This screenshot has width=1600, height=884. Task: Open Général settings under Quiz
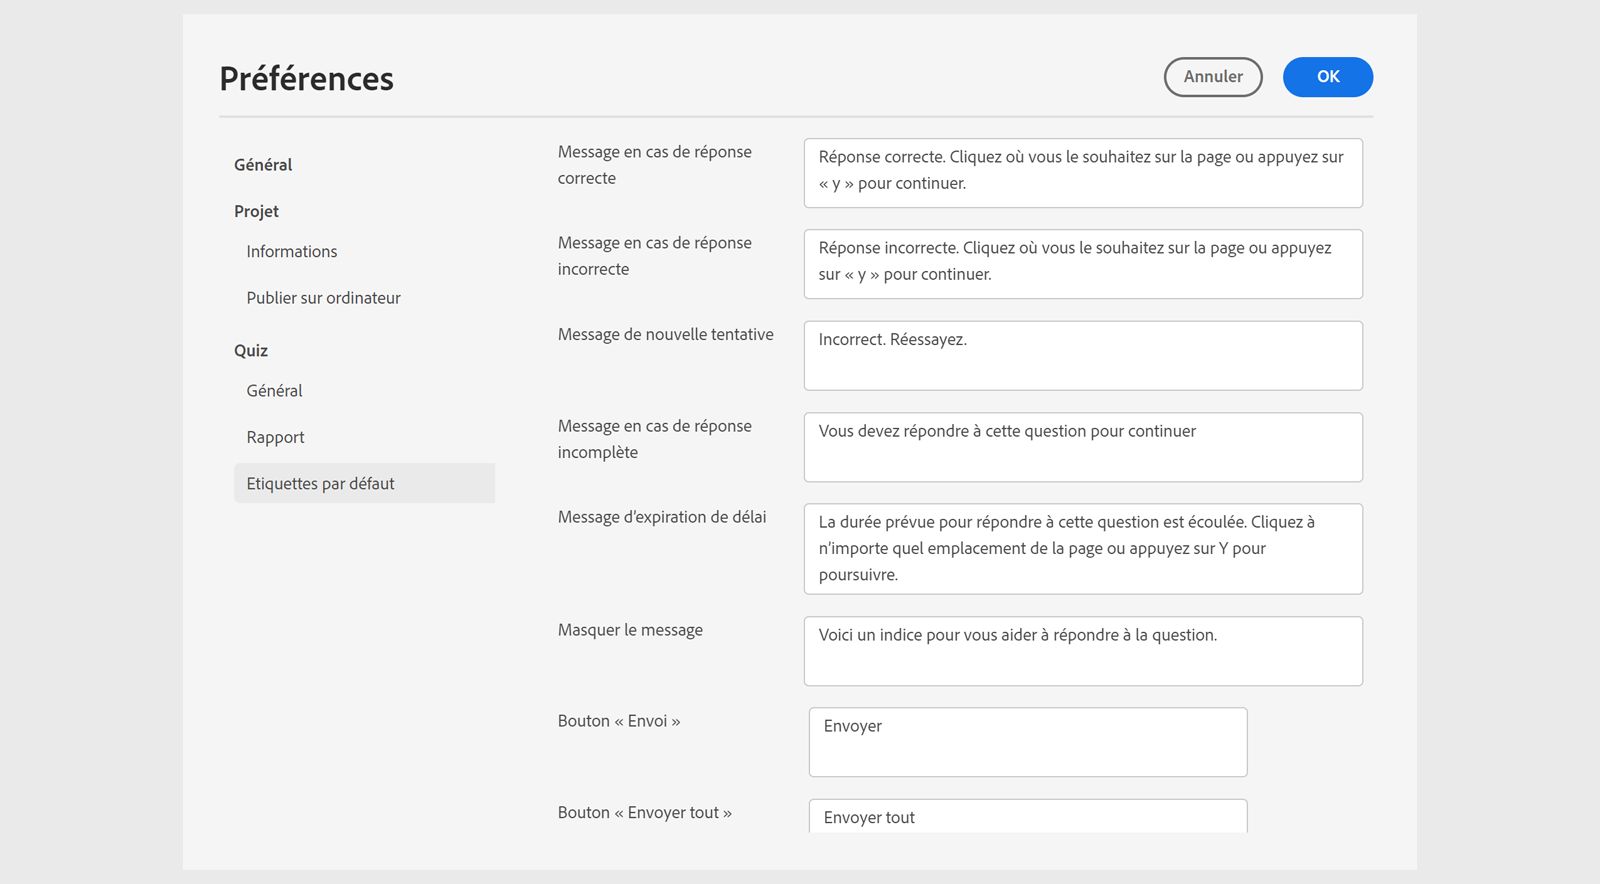tap(274, 391)
